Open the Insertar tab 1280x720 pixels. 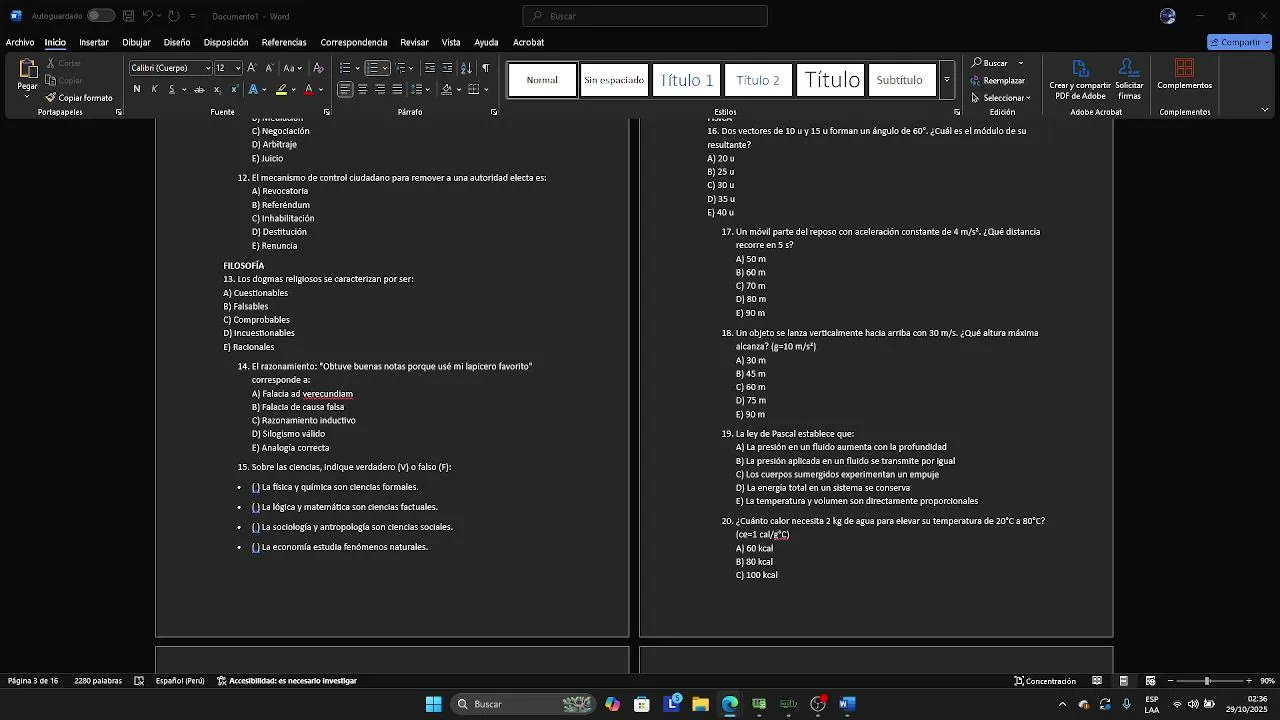pyautogui.click(x=94, y=42)
